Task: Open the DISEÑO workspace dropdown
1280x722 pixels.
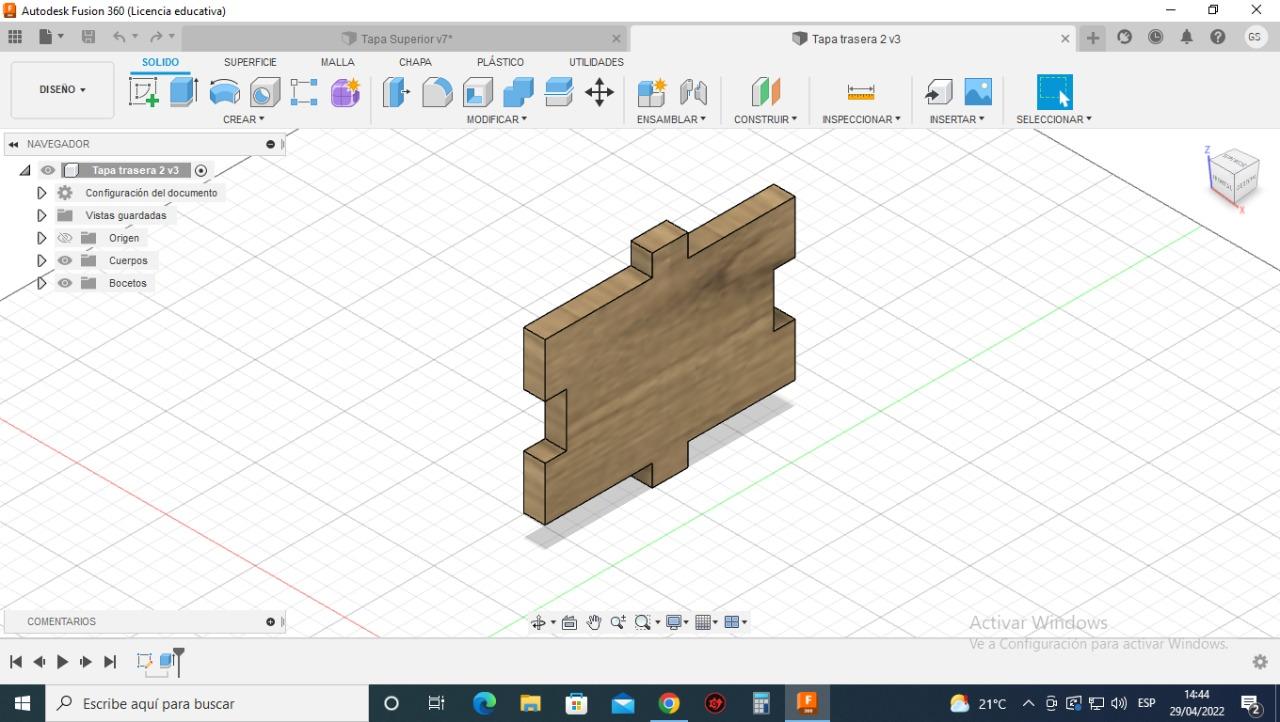Action: point(62,89)
